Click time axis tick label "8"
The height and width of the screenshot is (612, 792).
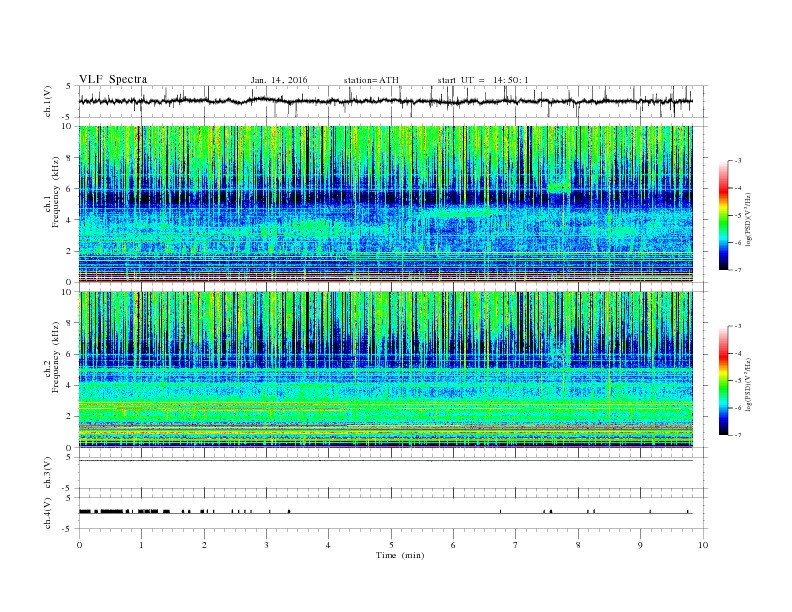click(578, 545)
